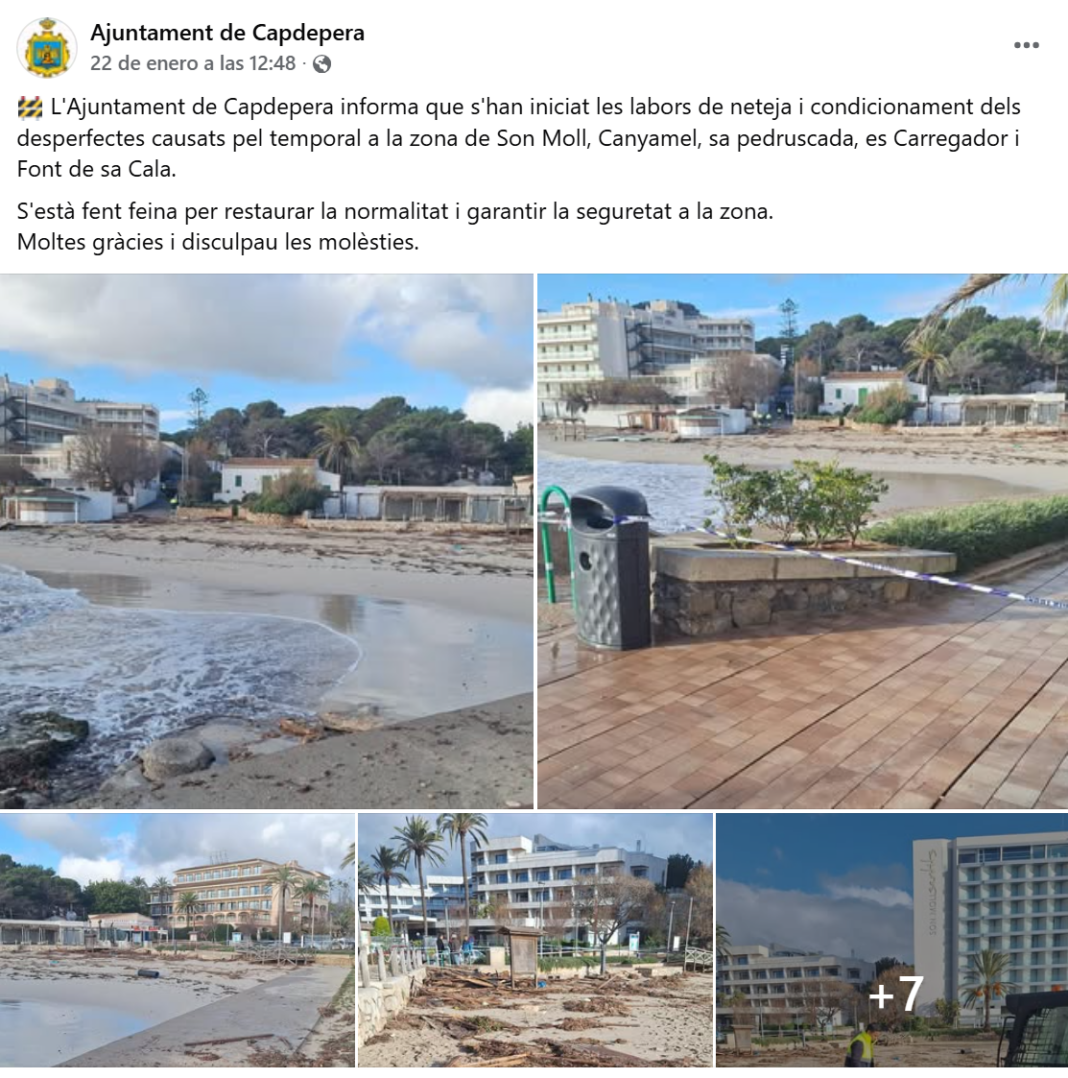
Task: Click the post text mentioning Son Moll
Action: coord(518,138)
